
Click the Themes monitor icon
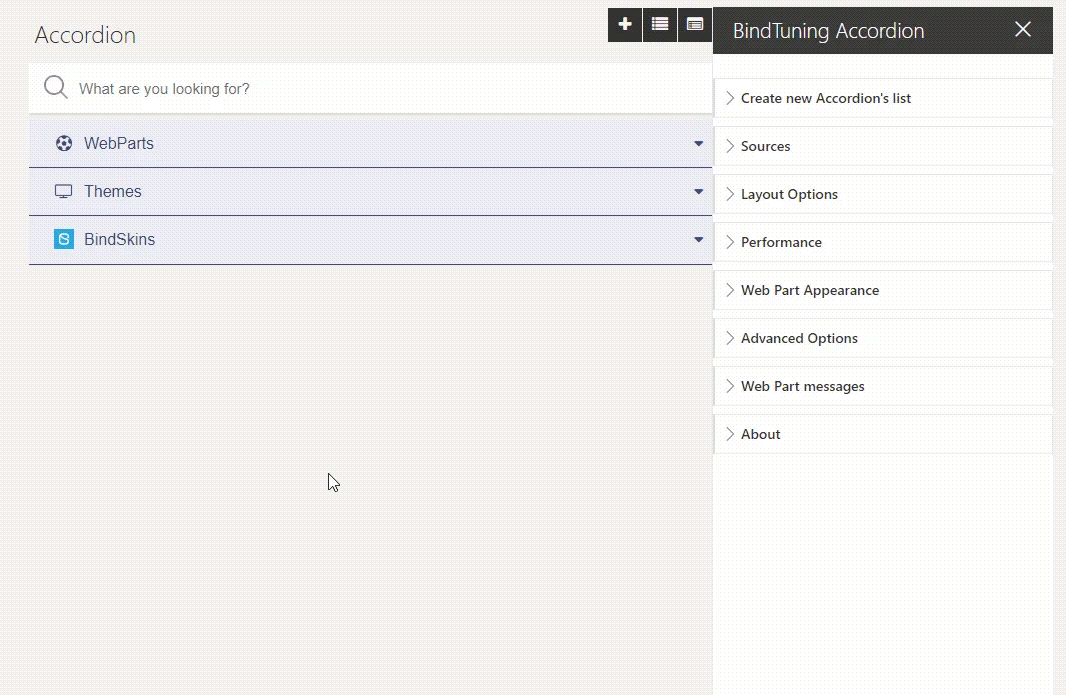click(x=64, y=191)
